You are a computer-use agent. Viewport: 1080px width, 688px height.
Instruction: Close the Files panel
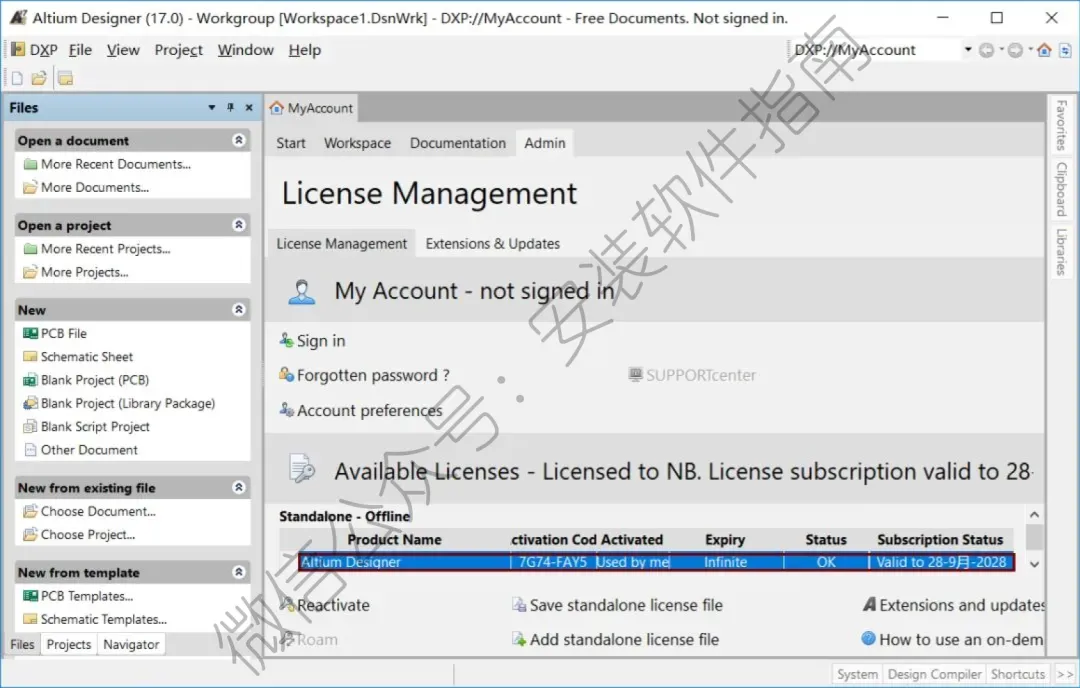click(x=249, y=107)
